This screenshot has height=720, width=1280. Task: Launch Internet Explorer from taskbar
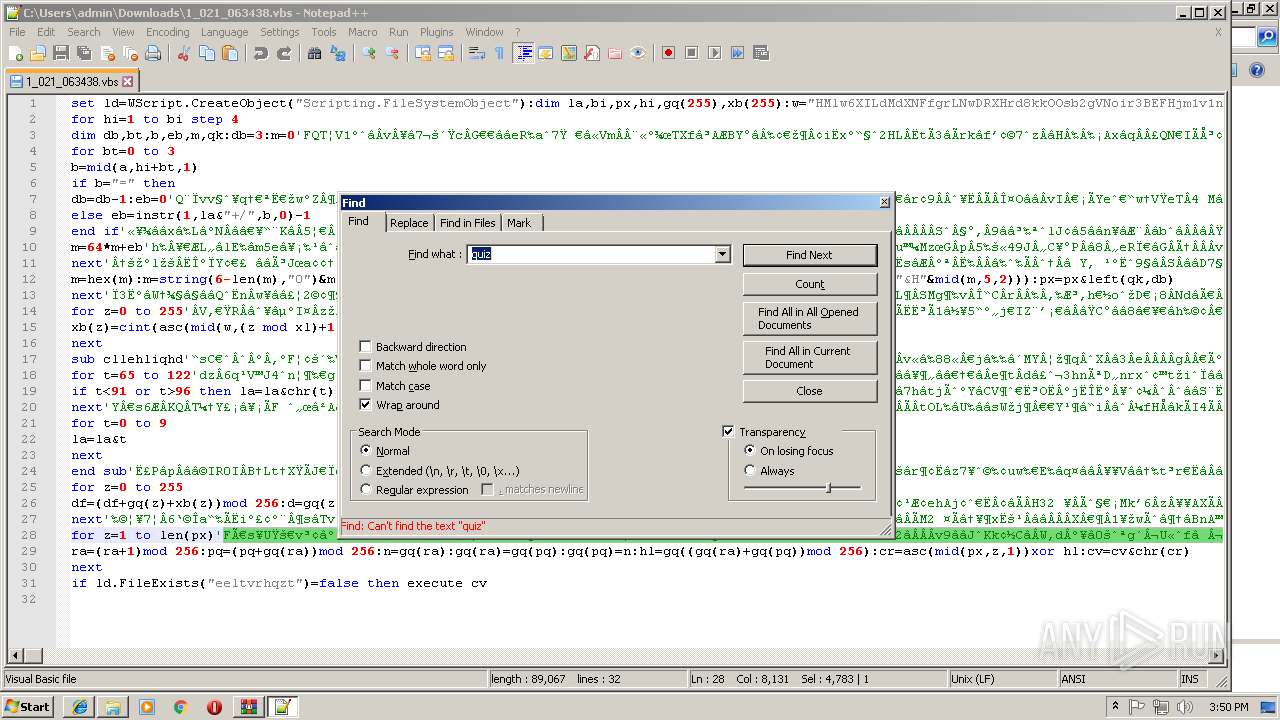pyautogui.click(x=79, y=707)
